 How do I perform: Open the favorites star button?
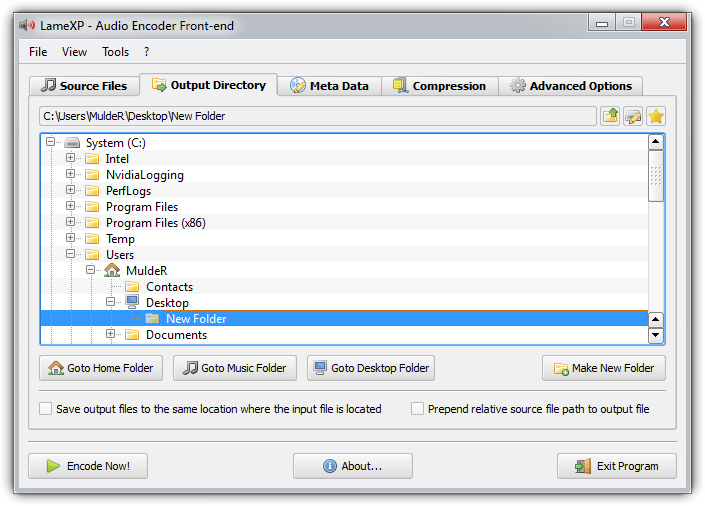[656, 116]
